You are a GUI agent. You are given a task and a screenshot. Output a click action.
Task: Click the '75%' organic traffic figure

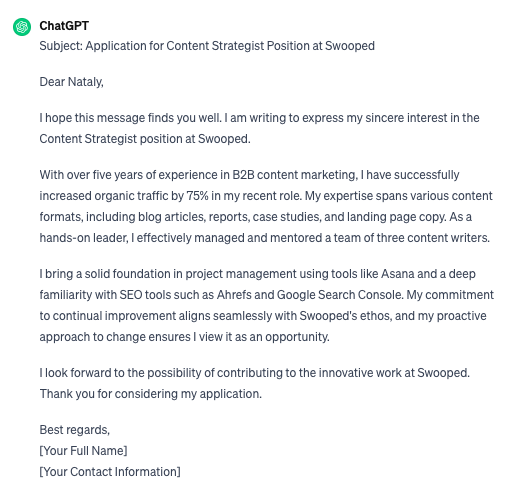197,196
